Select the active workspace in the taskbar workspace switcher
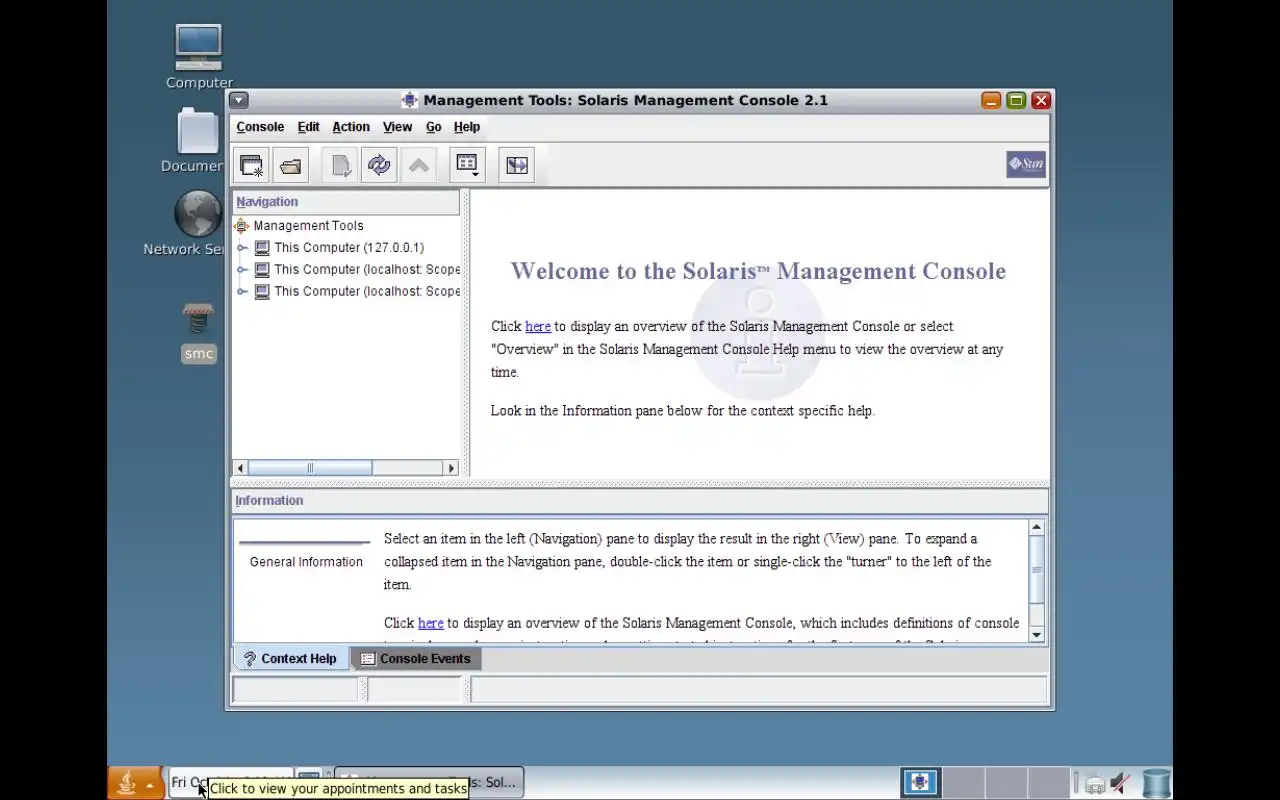The width and height of the screenshot is (1280, 800). pyautogui.click(x=920, y=783)
